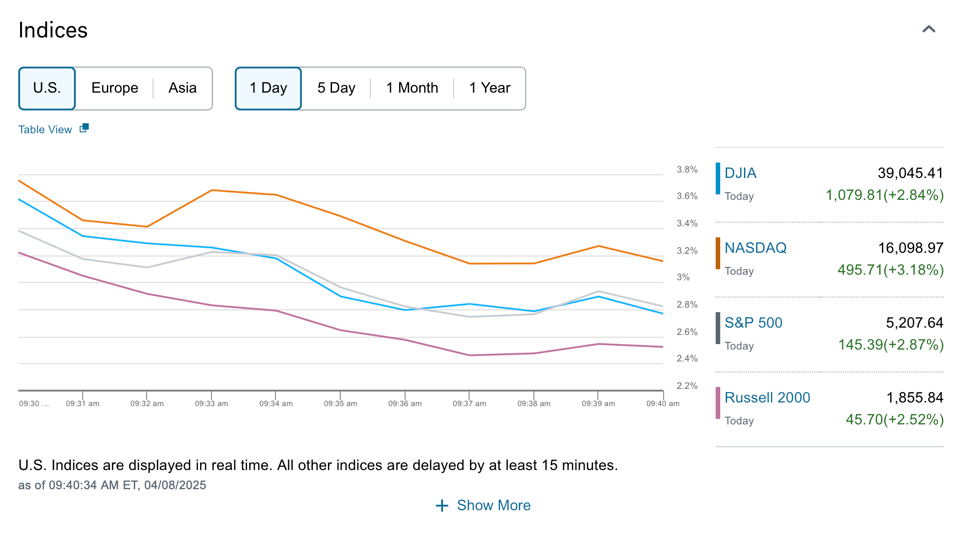Open the S&P 500 index link
Viewport: 960px width, 533px height.
753,323
